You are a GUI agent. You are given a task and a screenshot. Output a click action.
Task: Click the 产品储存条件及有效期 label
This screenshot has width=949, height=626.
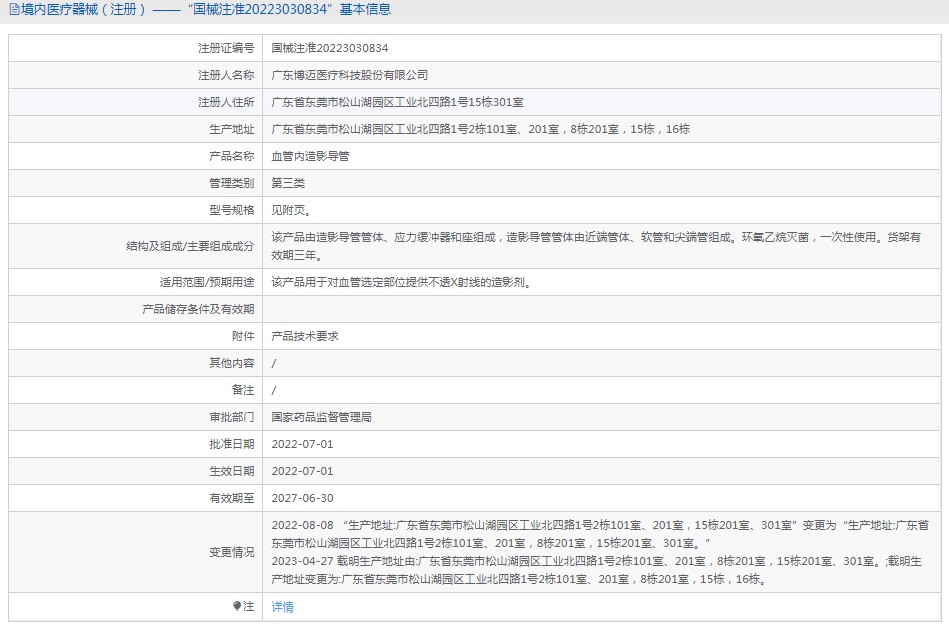tap(198, 309)
